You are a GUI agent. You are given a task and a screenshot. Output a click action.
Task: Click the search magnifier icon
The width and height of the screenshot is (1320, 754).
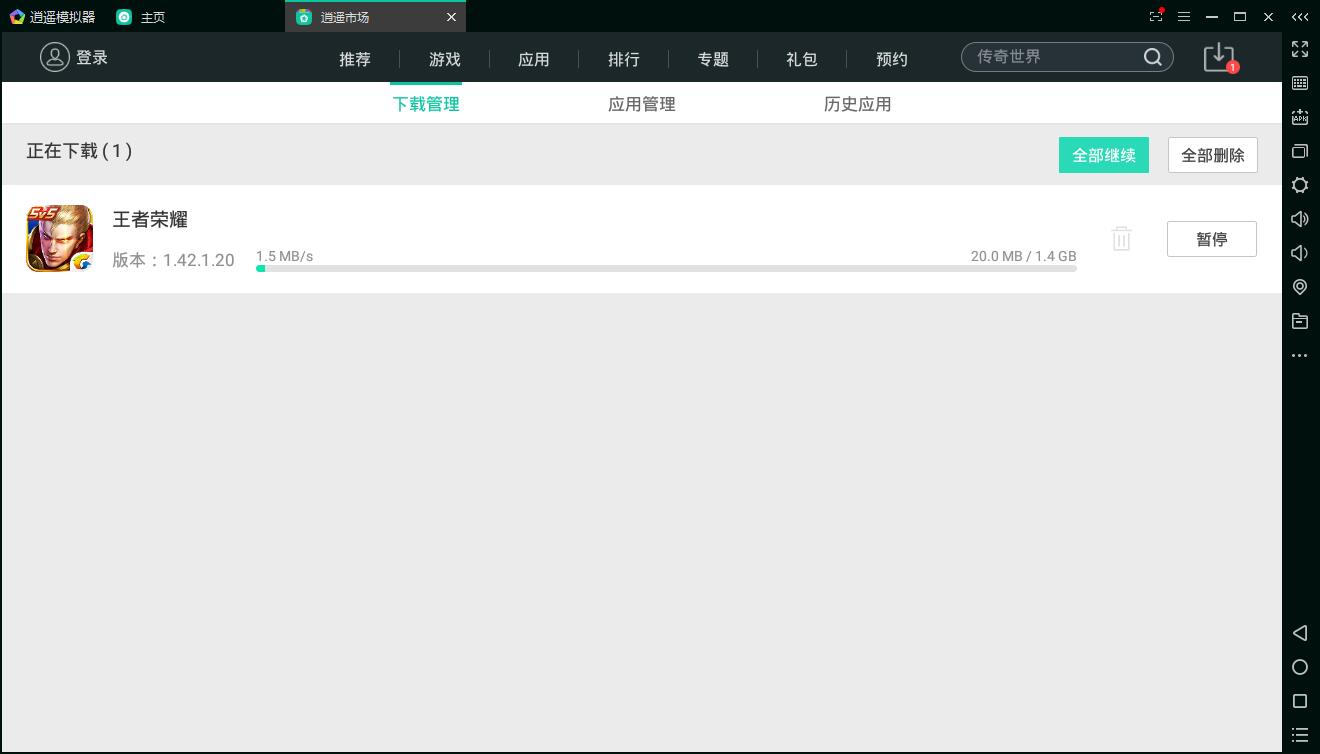pyautogui.click(x=1153, y=57)
